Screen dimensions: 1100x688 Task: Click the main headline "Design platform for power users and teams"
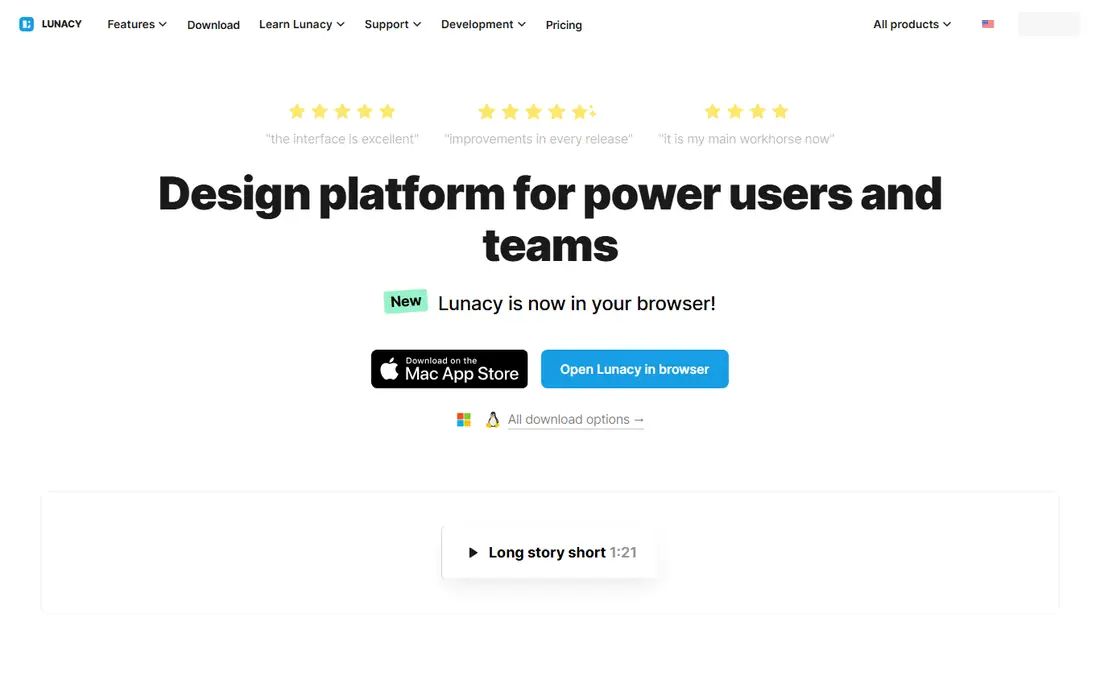tap(550, 219)
